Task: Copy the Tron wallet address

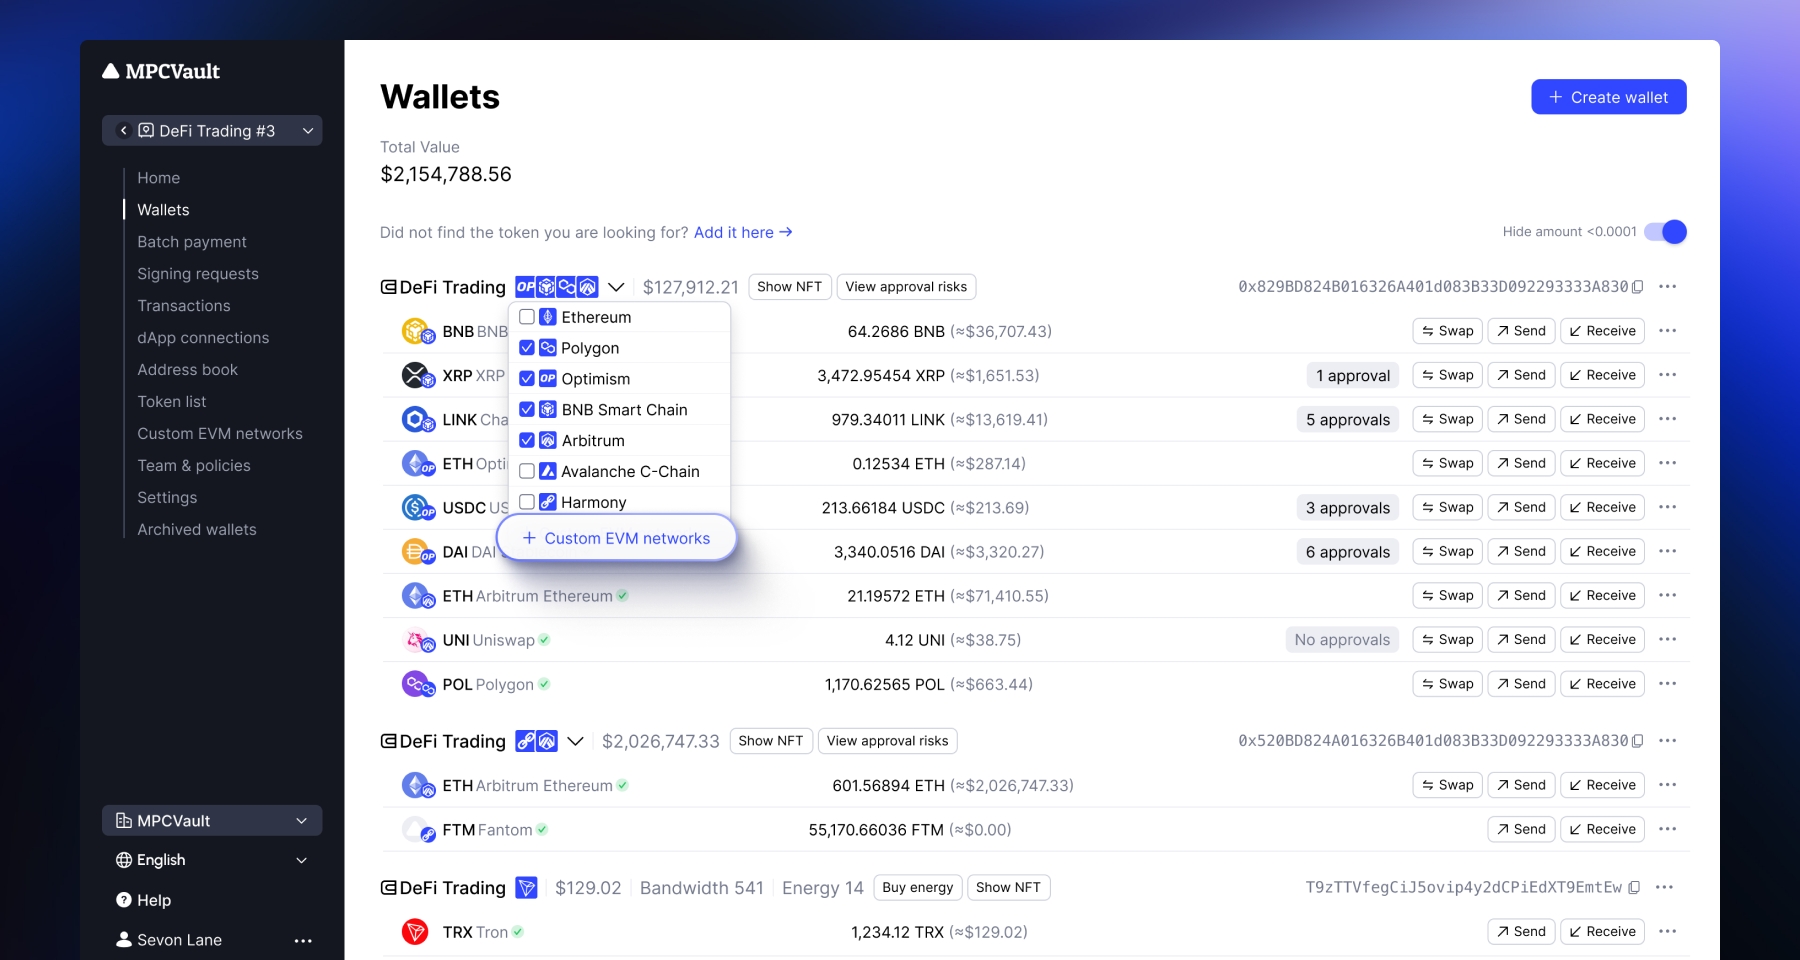Action: coord(1634,887)
